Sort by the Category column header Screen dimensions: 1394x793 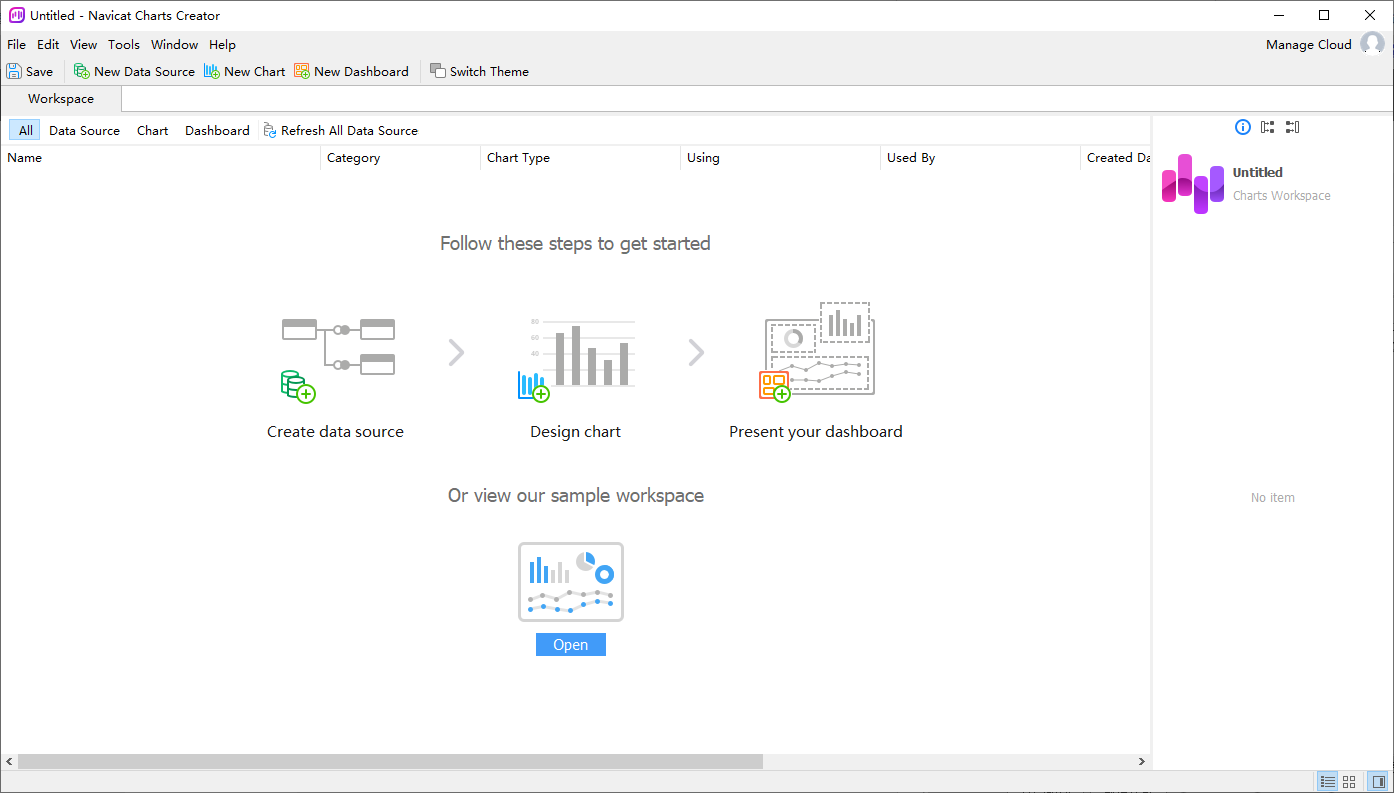pos(400,158)
